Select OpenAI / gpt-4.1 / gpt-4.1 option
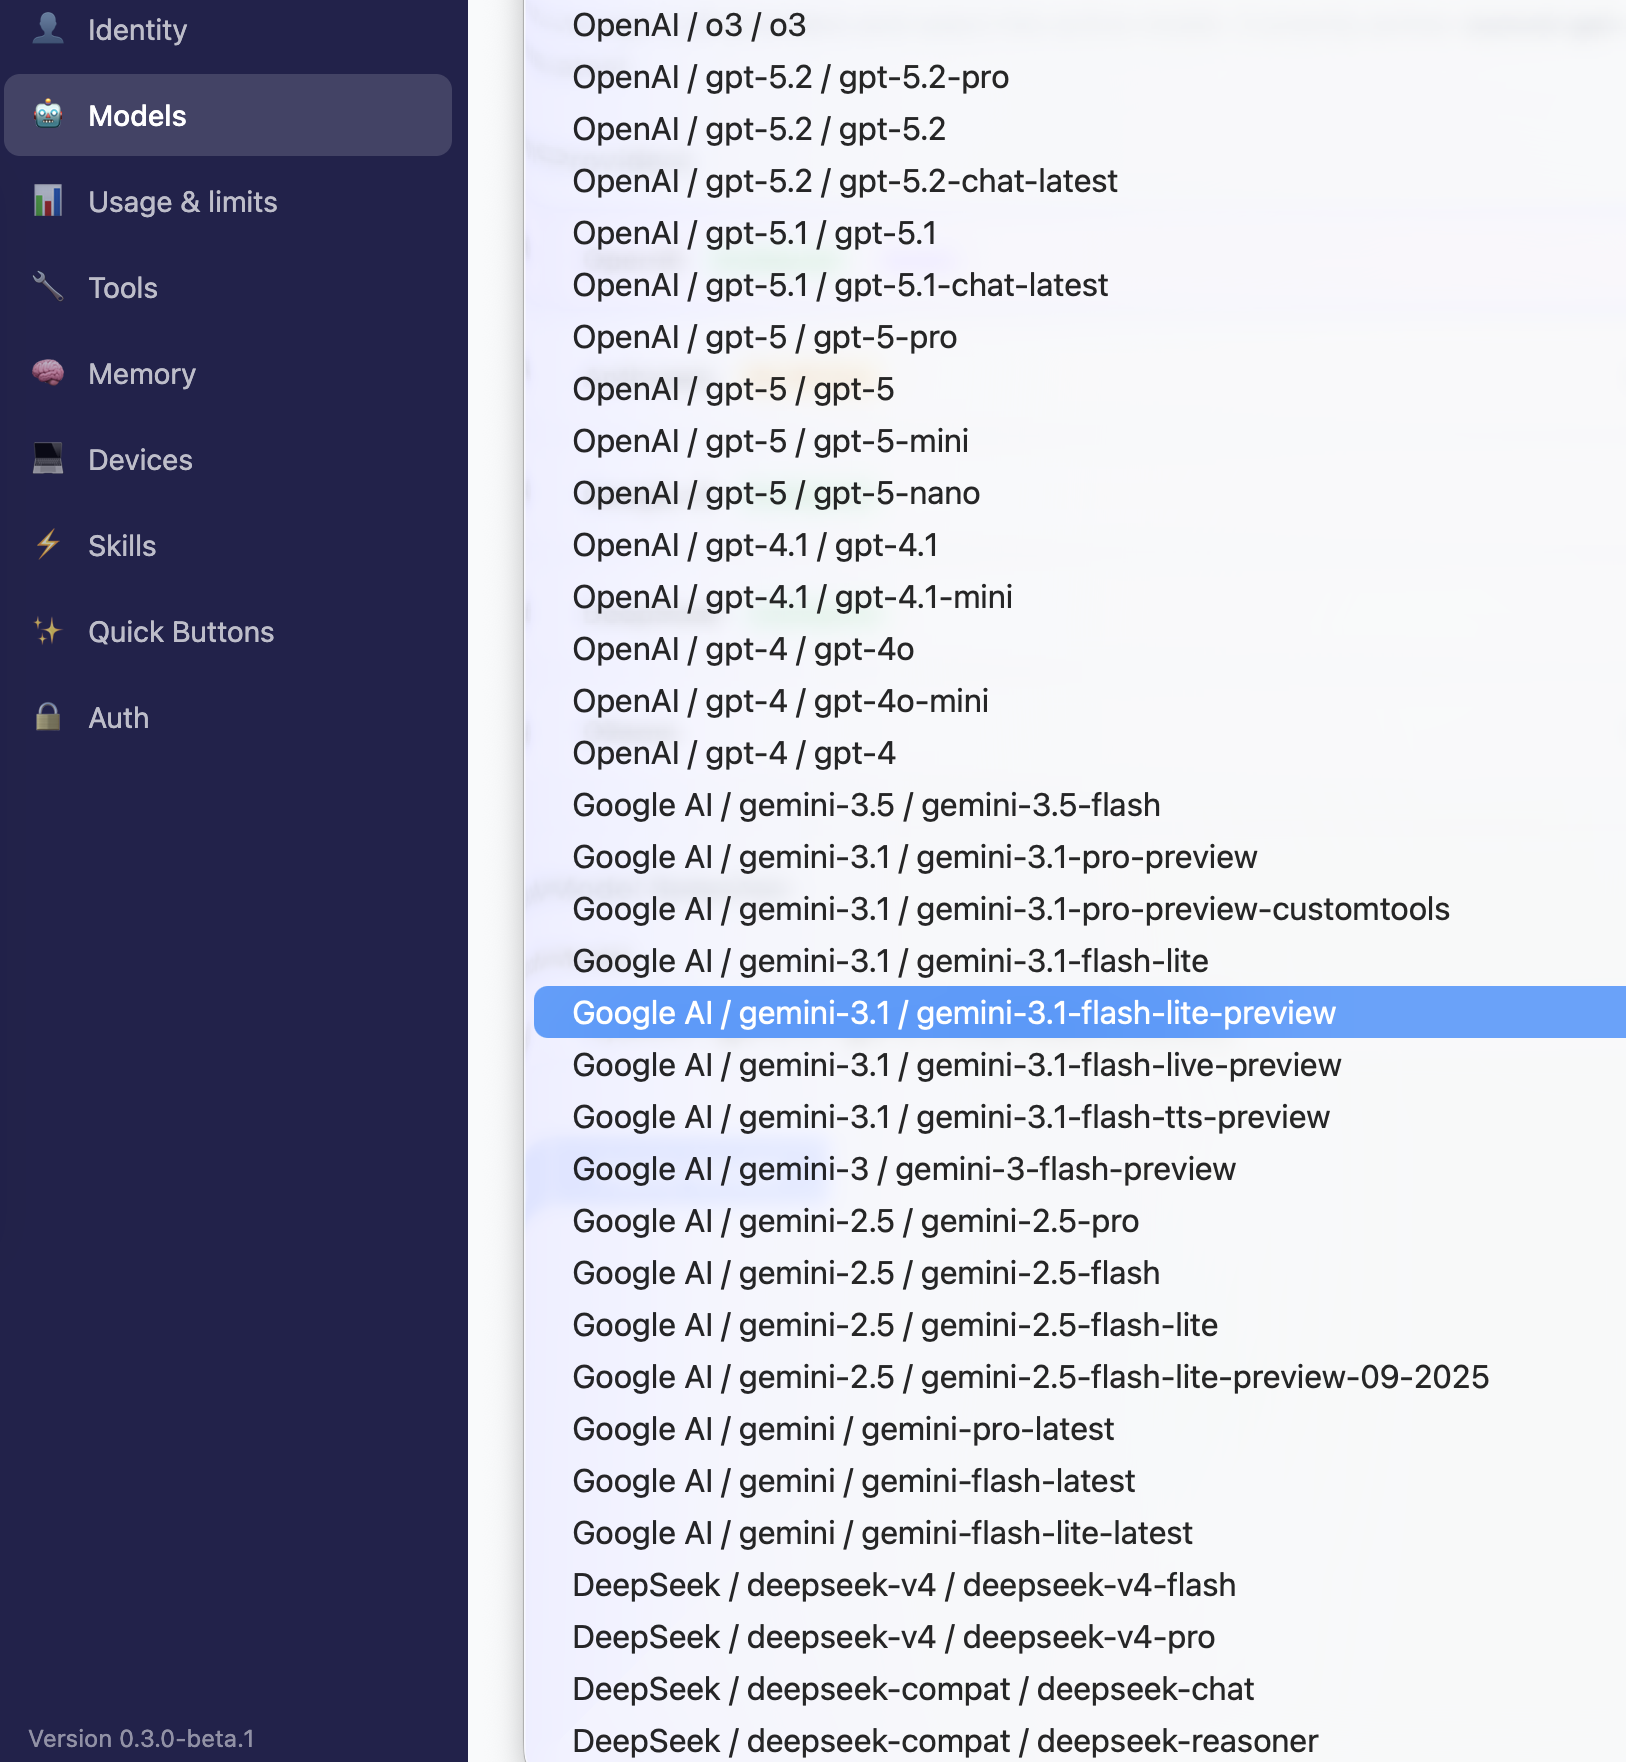 [1080, 545]
